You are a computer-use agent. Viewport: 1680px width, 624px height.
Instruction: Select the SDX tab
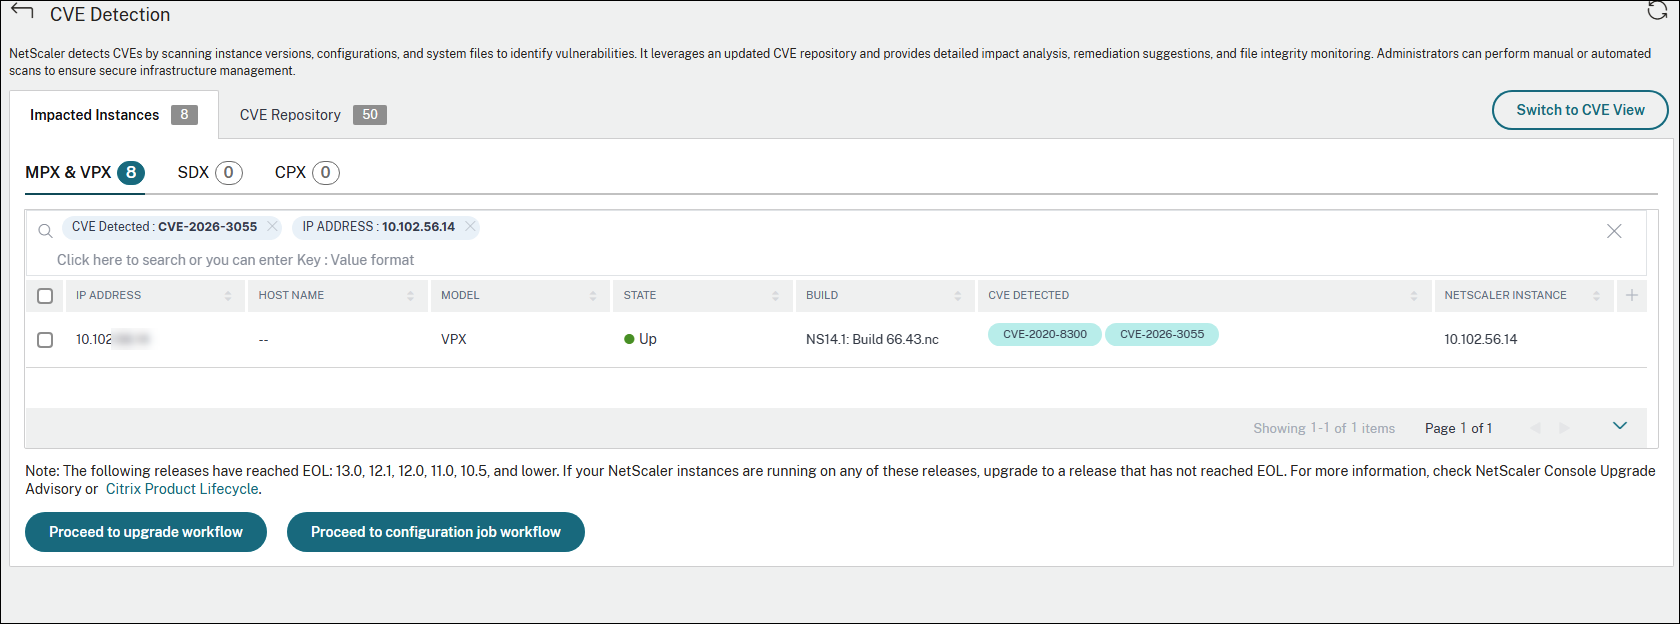(210, 173)
